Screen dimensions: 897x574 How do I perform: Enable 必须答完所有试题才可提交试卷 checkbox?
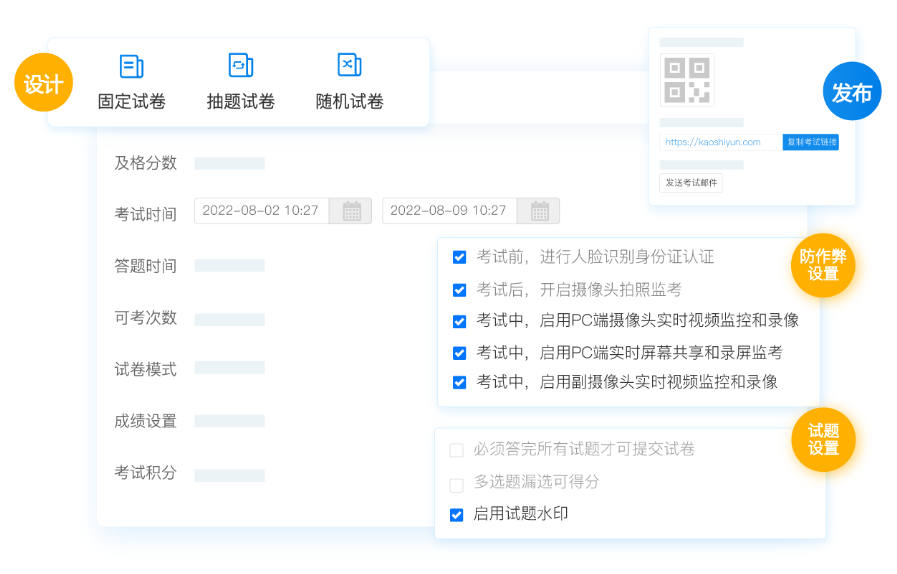point(456,450)
